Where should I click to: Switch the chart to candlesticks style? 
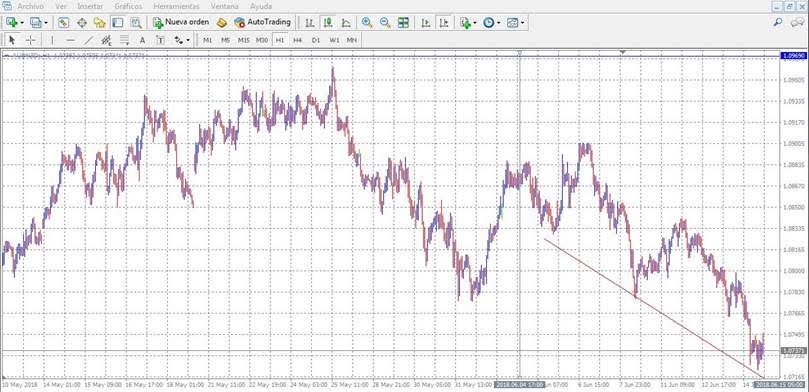[328, 23]
